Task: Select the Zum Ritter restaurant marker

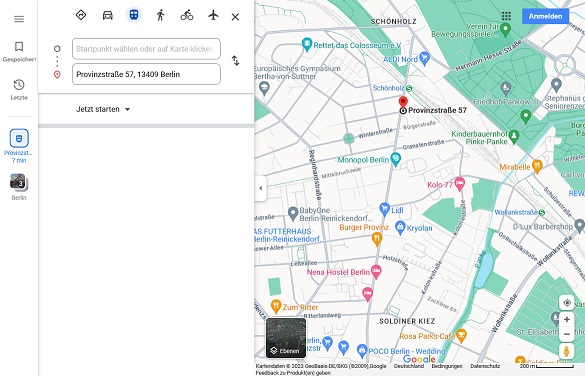Action: pos(276,306)
